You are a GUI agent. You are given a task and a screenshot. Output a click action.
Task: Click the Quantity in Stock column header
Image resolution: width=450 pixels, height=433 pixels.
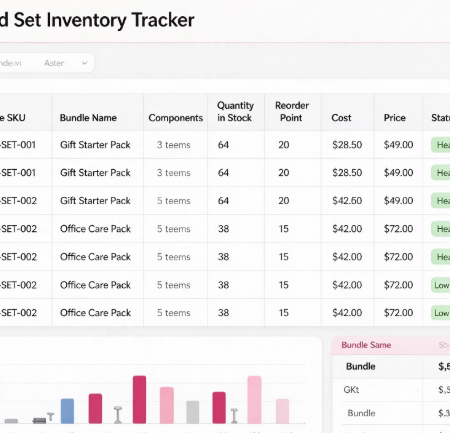tap(235, 112)
